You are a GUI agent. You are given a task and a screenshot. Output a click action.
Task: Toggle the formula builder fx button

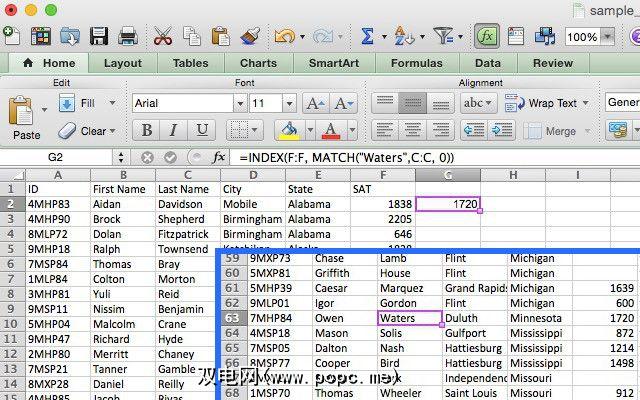click(x=487, y=36)
